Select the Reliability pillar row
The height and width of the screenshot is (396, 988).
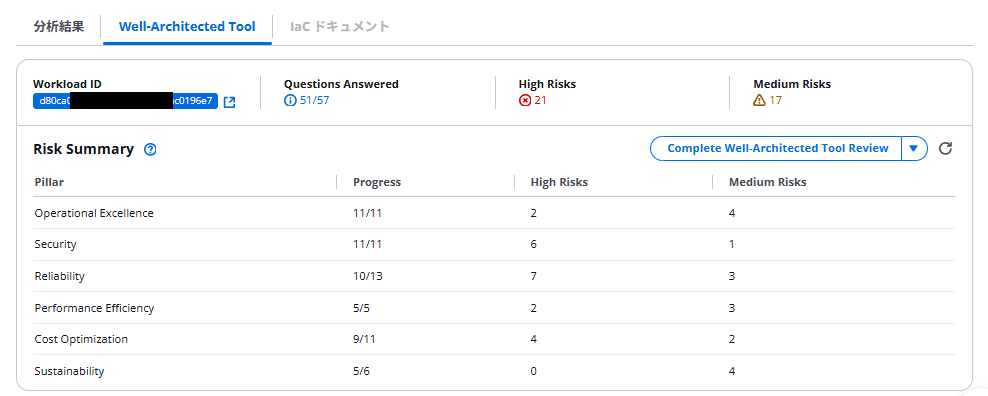(x=495, y=276)
